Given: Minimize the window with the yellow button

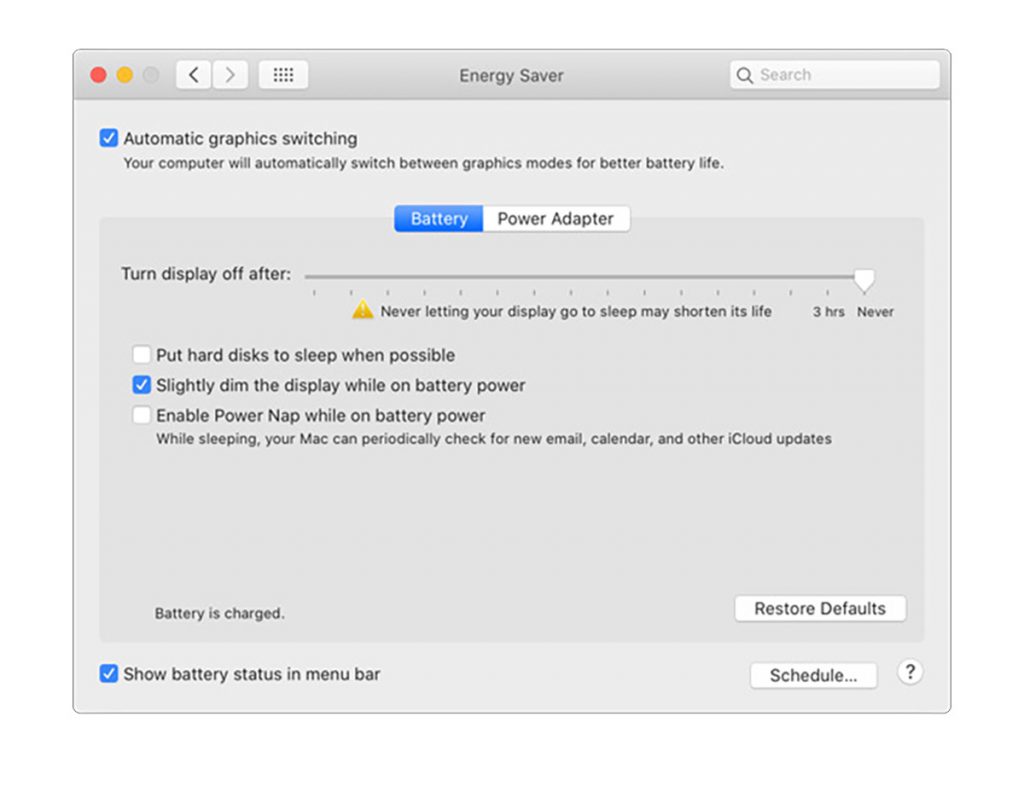Looking at the screenshot, I should pyautogui.click(x=125, y=75).
